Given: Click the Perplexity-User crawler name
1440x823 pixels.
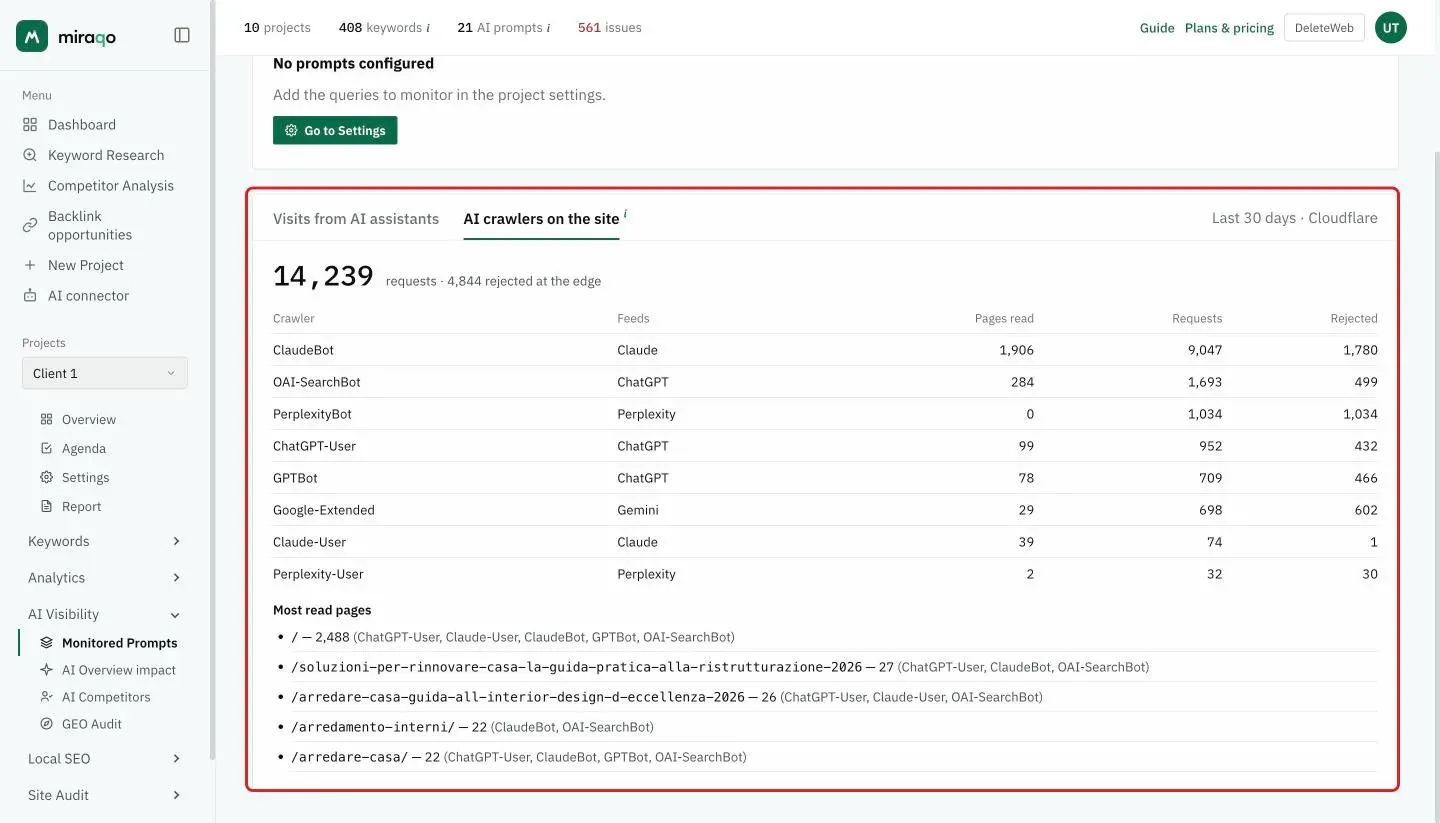Looking at the screenshot, I should (x=318, y=574).
